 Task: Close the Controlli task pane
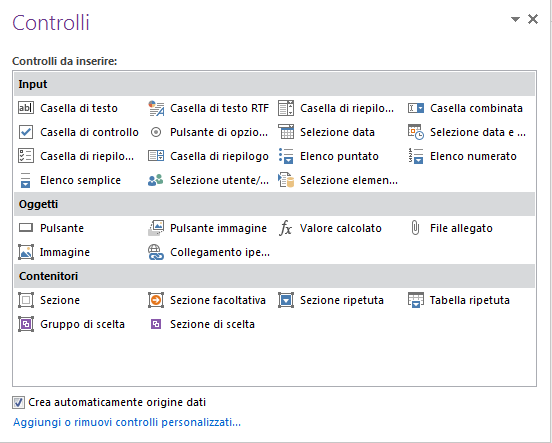(533, 19)
